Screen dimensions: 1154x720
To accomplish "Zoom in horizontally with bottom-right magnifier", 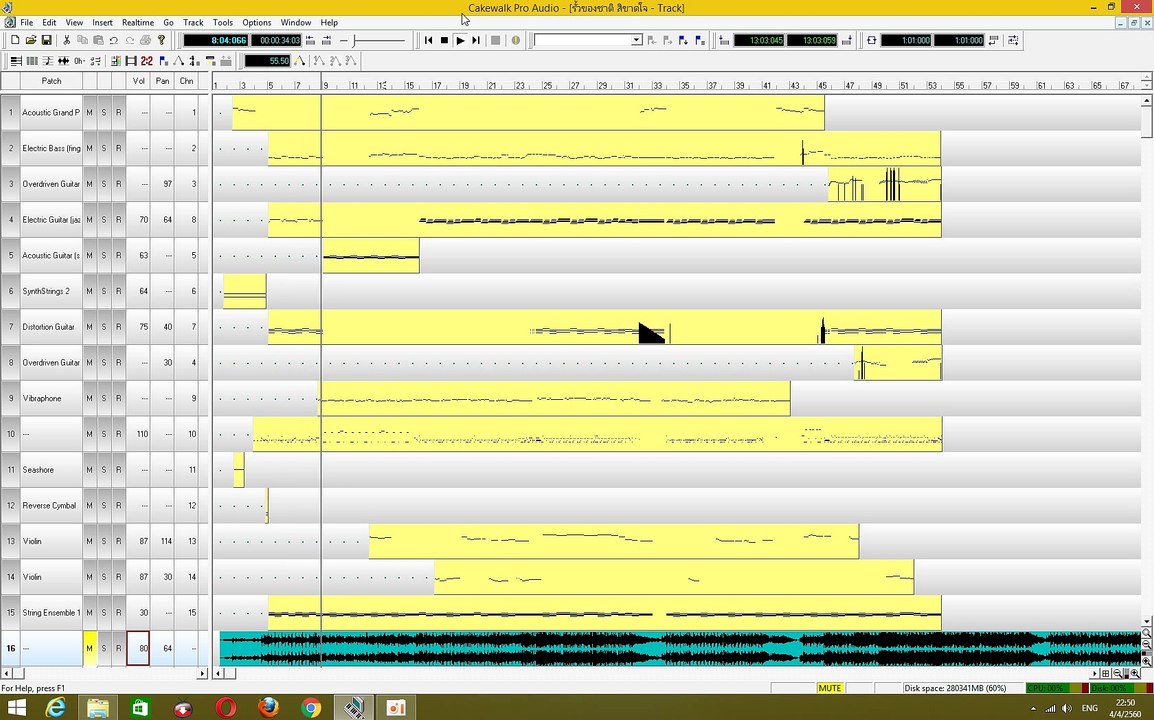I will tap(1136, 674).
